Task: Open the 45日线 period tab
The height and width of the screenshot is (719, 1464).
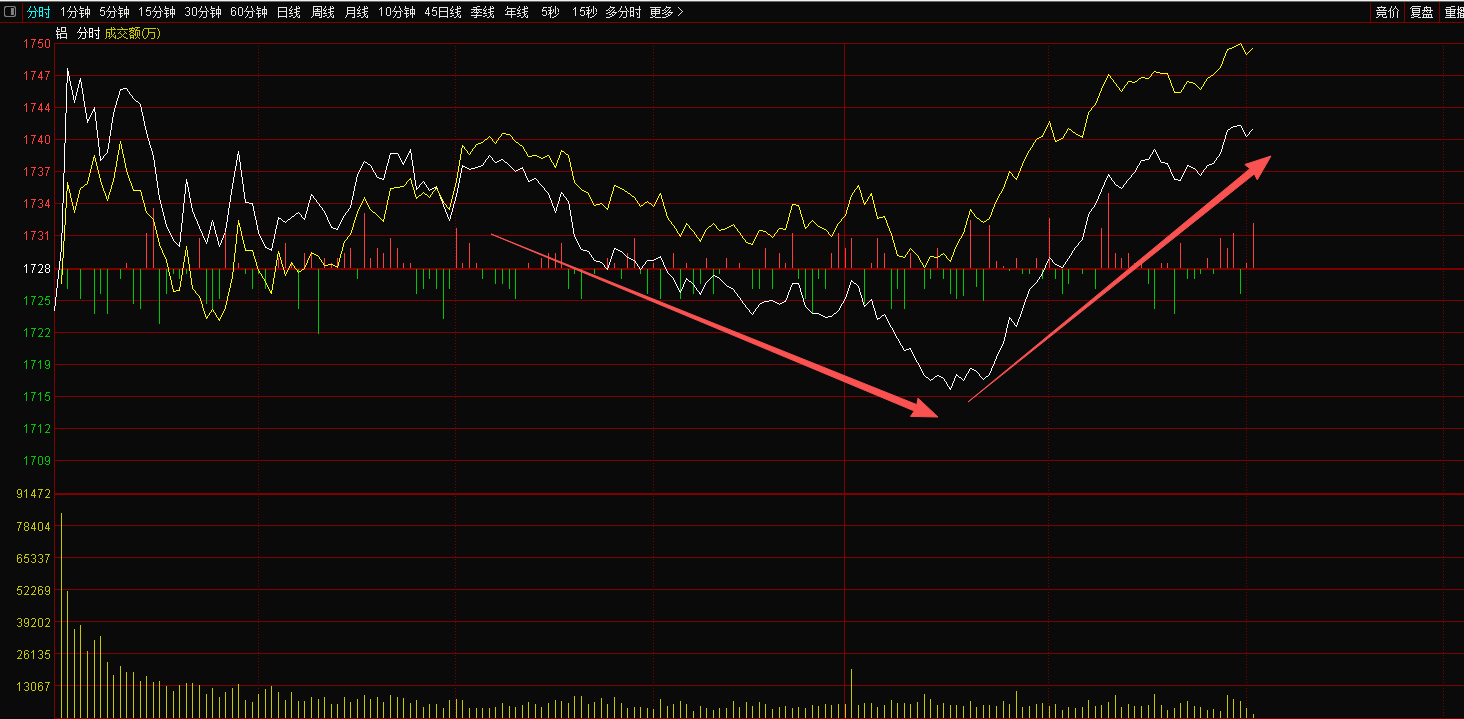Action: tap(442, 12)
